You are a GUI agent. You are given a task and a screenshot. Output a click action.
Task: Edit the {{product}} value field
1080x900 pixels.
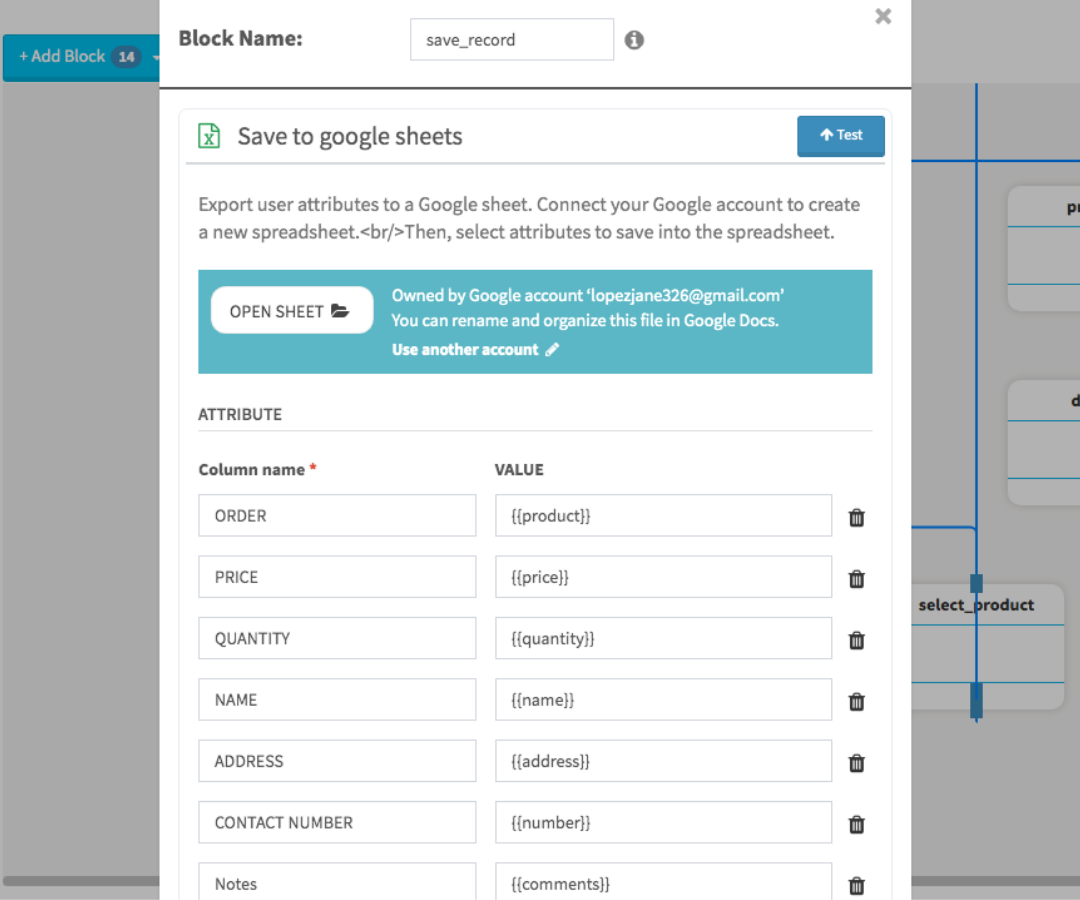tap(663, 515)
